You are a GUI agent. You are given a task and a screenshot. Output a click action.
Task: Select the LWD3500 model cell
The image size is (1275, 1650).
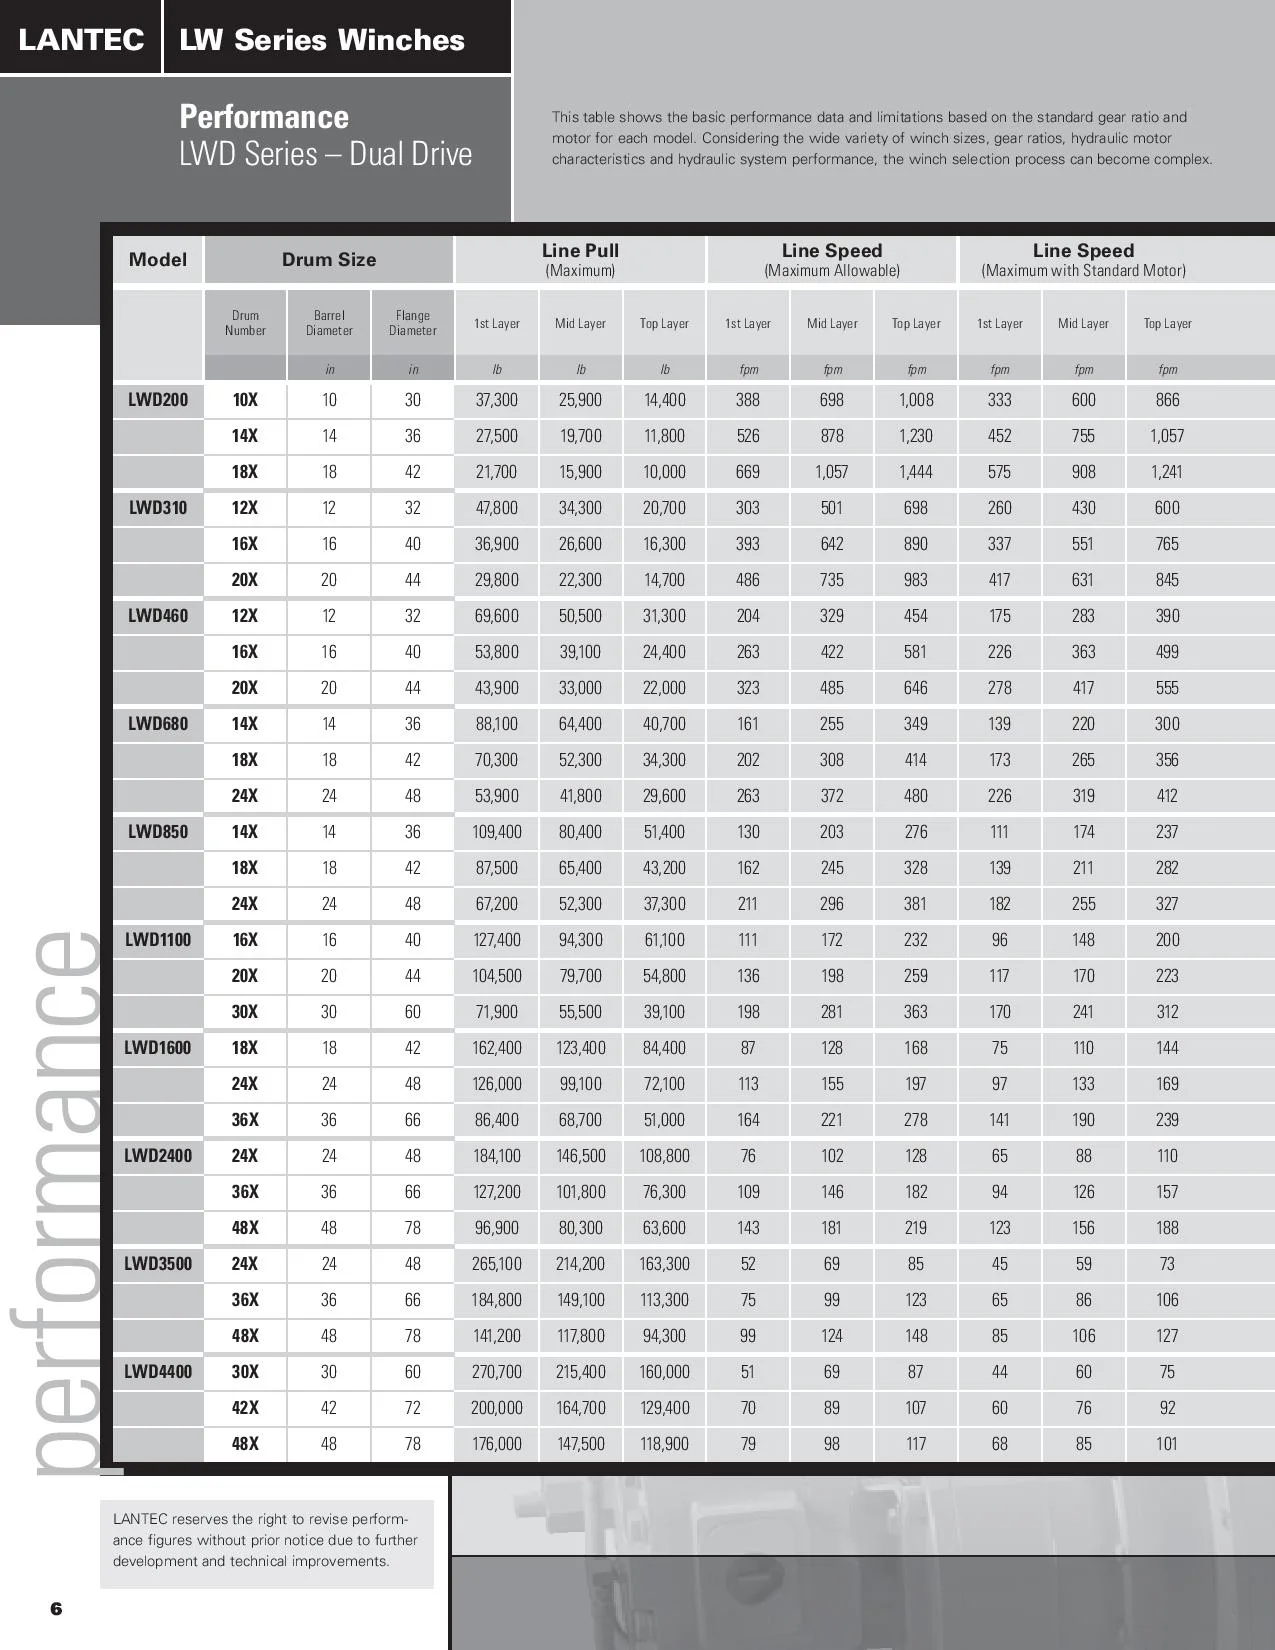click(x=158, y=1264)
